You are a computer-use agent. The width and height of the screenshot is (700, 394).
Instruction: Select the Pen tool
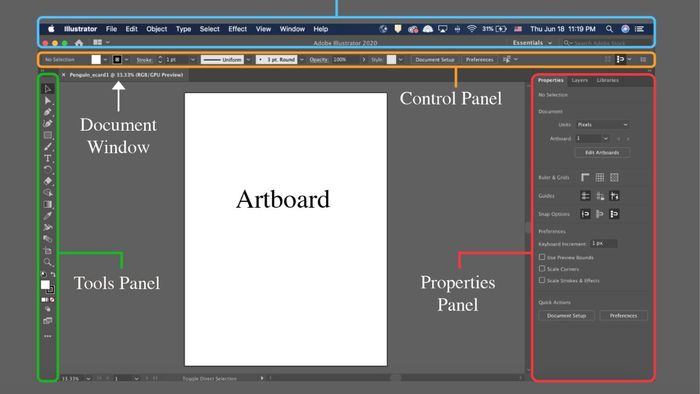[48, 112]
